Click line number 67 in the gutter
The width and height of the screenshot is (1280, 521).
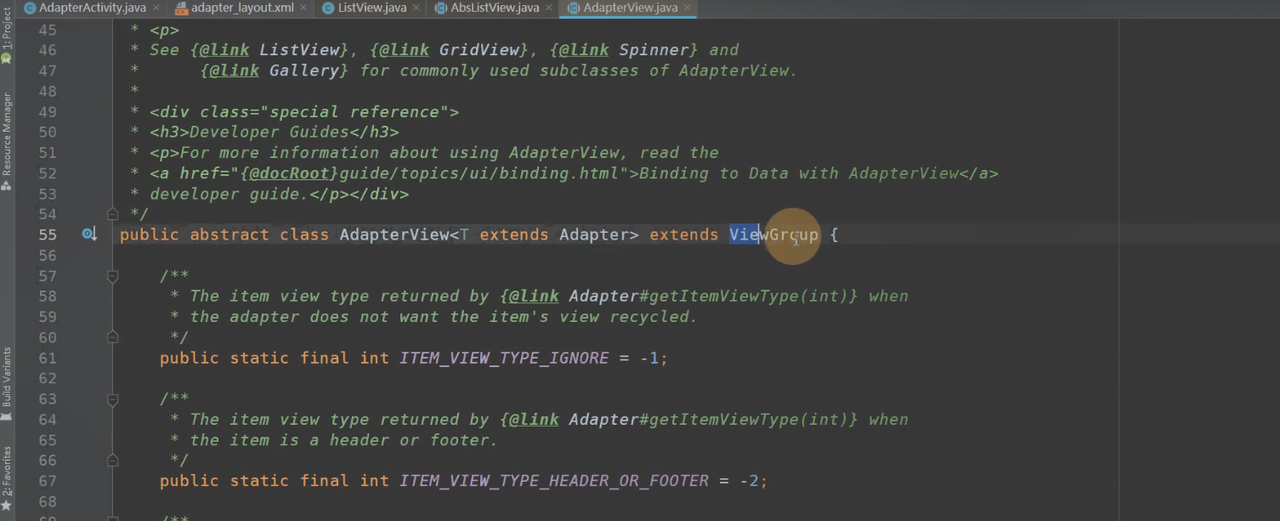point(47,481)
